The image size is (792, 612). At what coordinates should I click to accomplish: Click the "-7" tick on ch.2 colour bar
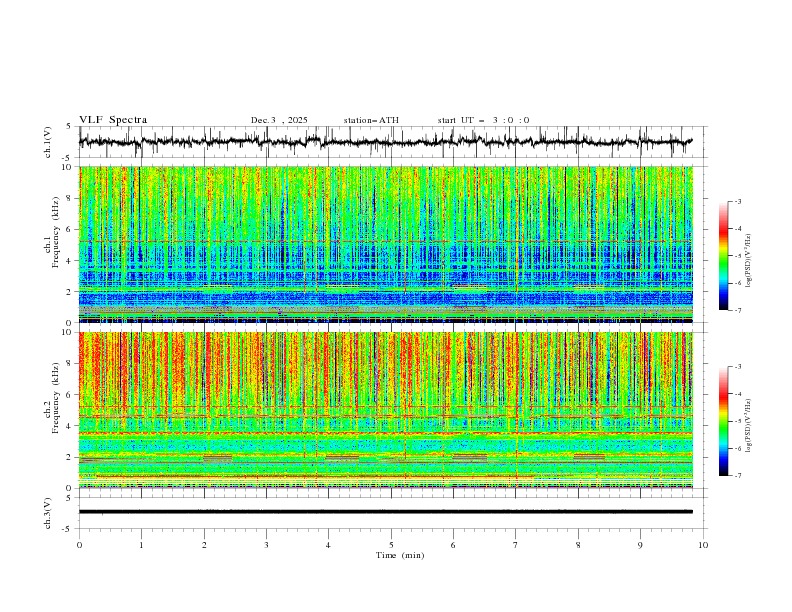pyautogui.click(x=738, y=476)
